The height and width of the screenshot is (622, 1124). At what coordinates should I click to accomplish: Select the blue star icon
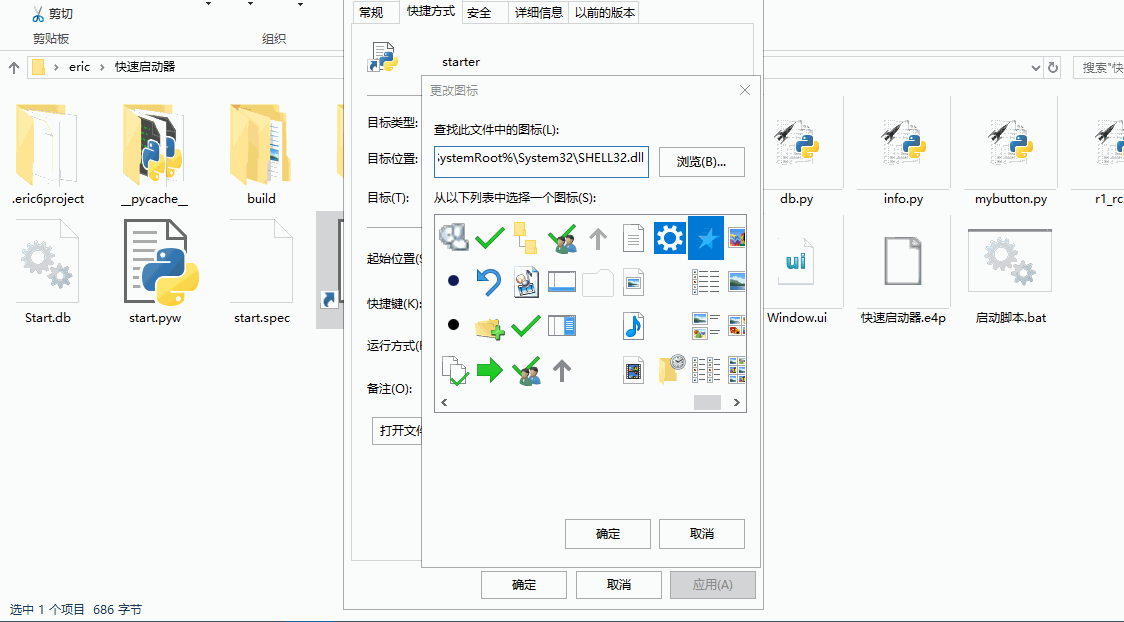[x=705, y=238]
